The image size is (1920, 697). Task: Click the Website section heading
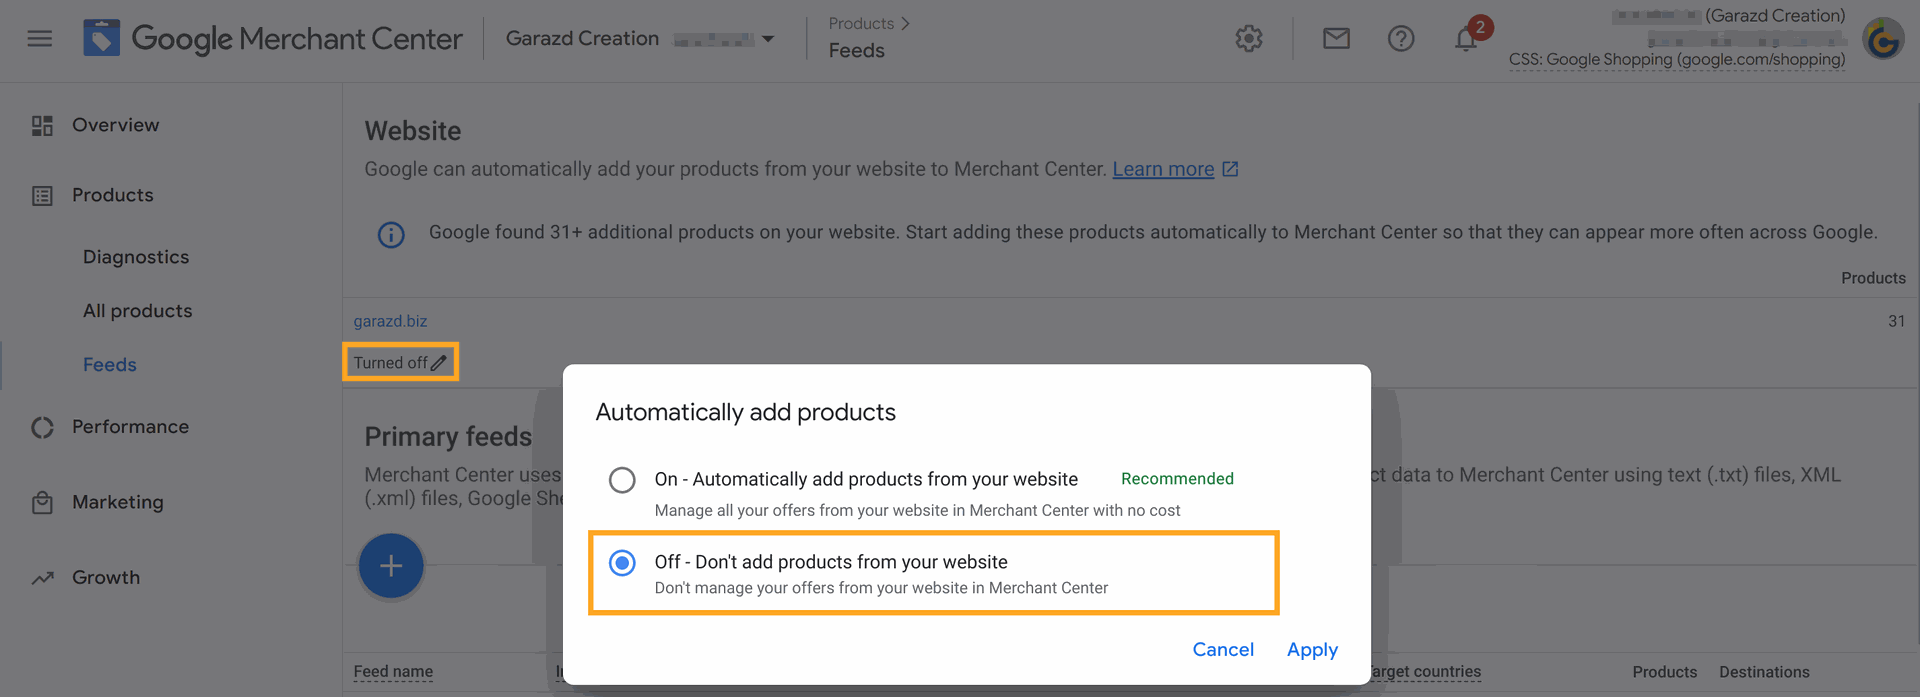[413, 131]
